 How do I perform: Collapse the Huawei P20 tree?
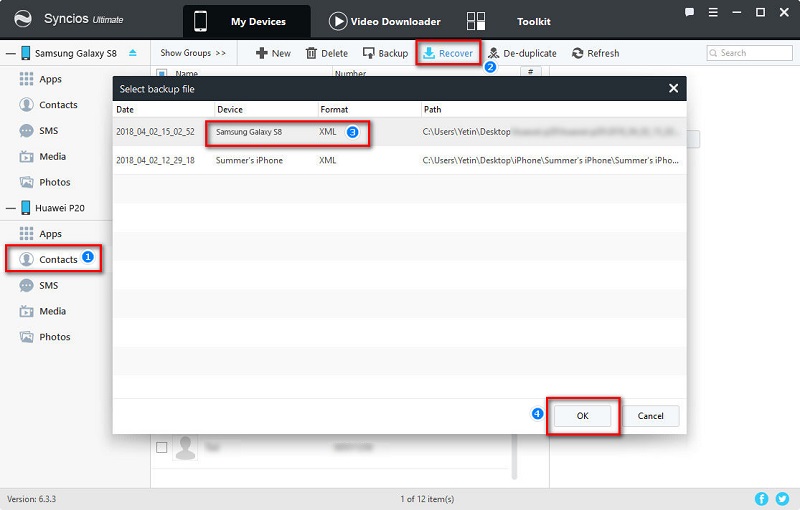click(11, 208)
